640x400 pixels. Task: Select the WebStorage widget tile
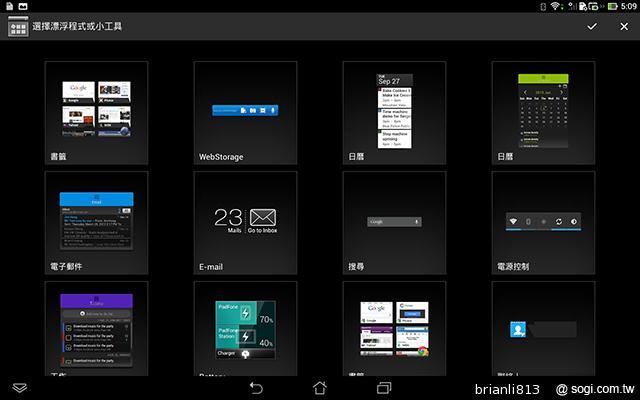pos(245,113)
